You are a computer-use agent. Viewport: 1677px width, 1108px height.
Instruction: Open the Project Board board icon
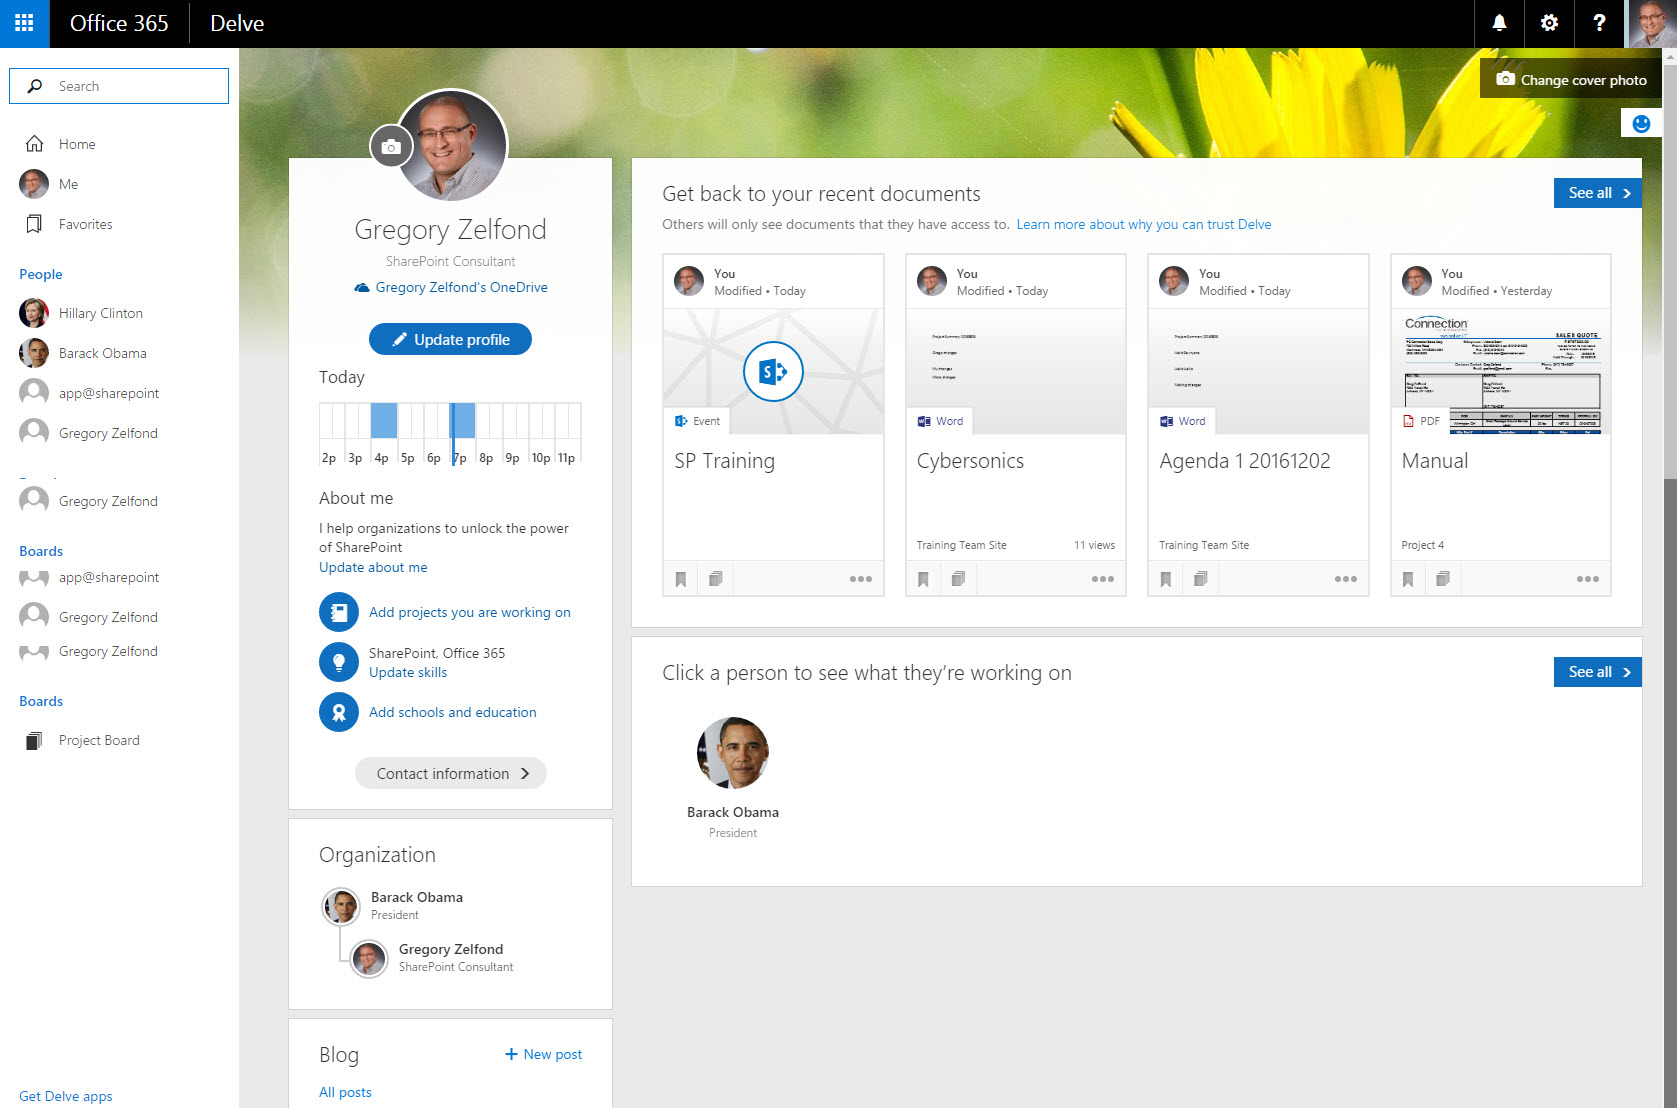[34, 741]
